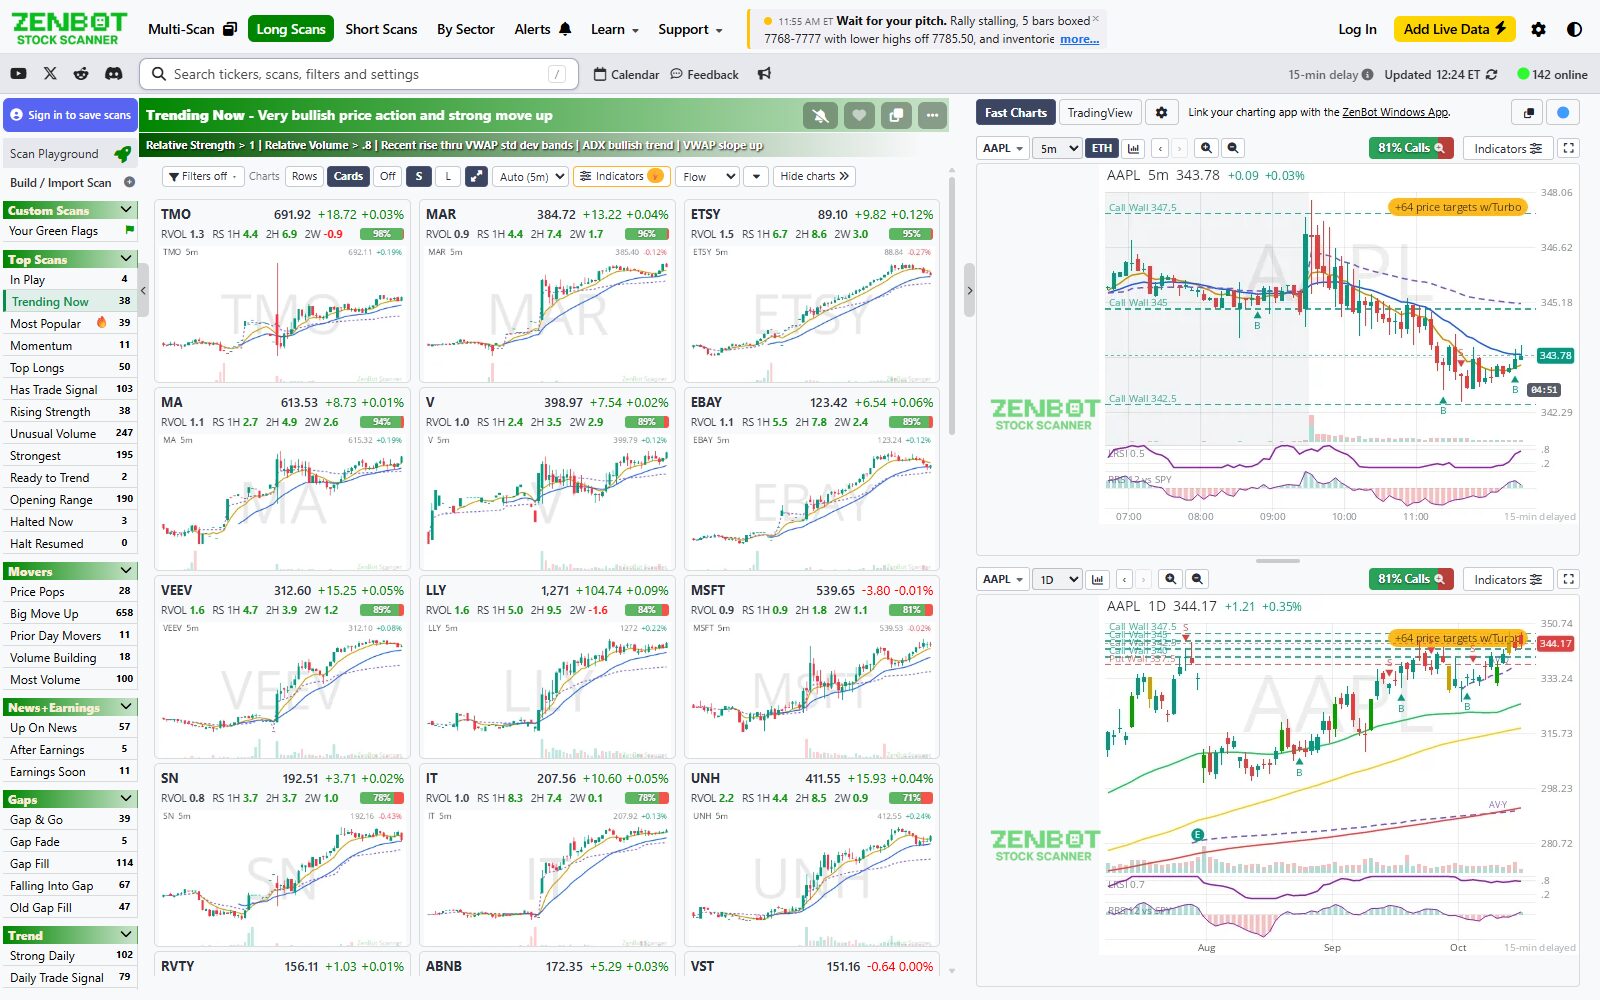Screen dimensions: 1600x1000
Task: Open the 5m interval dropdown
Action: point(1058,148)
